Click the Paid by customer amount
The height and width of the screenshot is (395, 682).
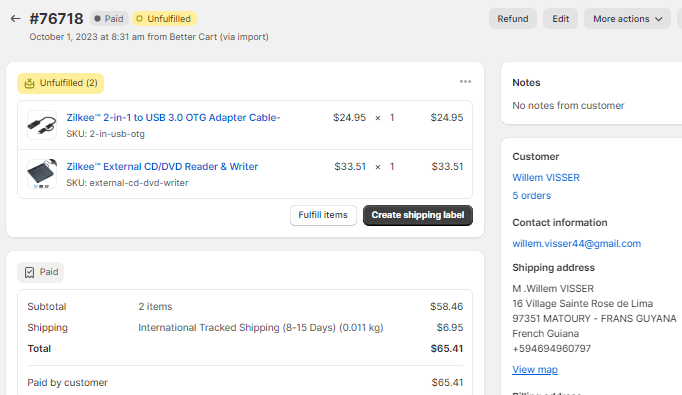pos(447,383)
